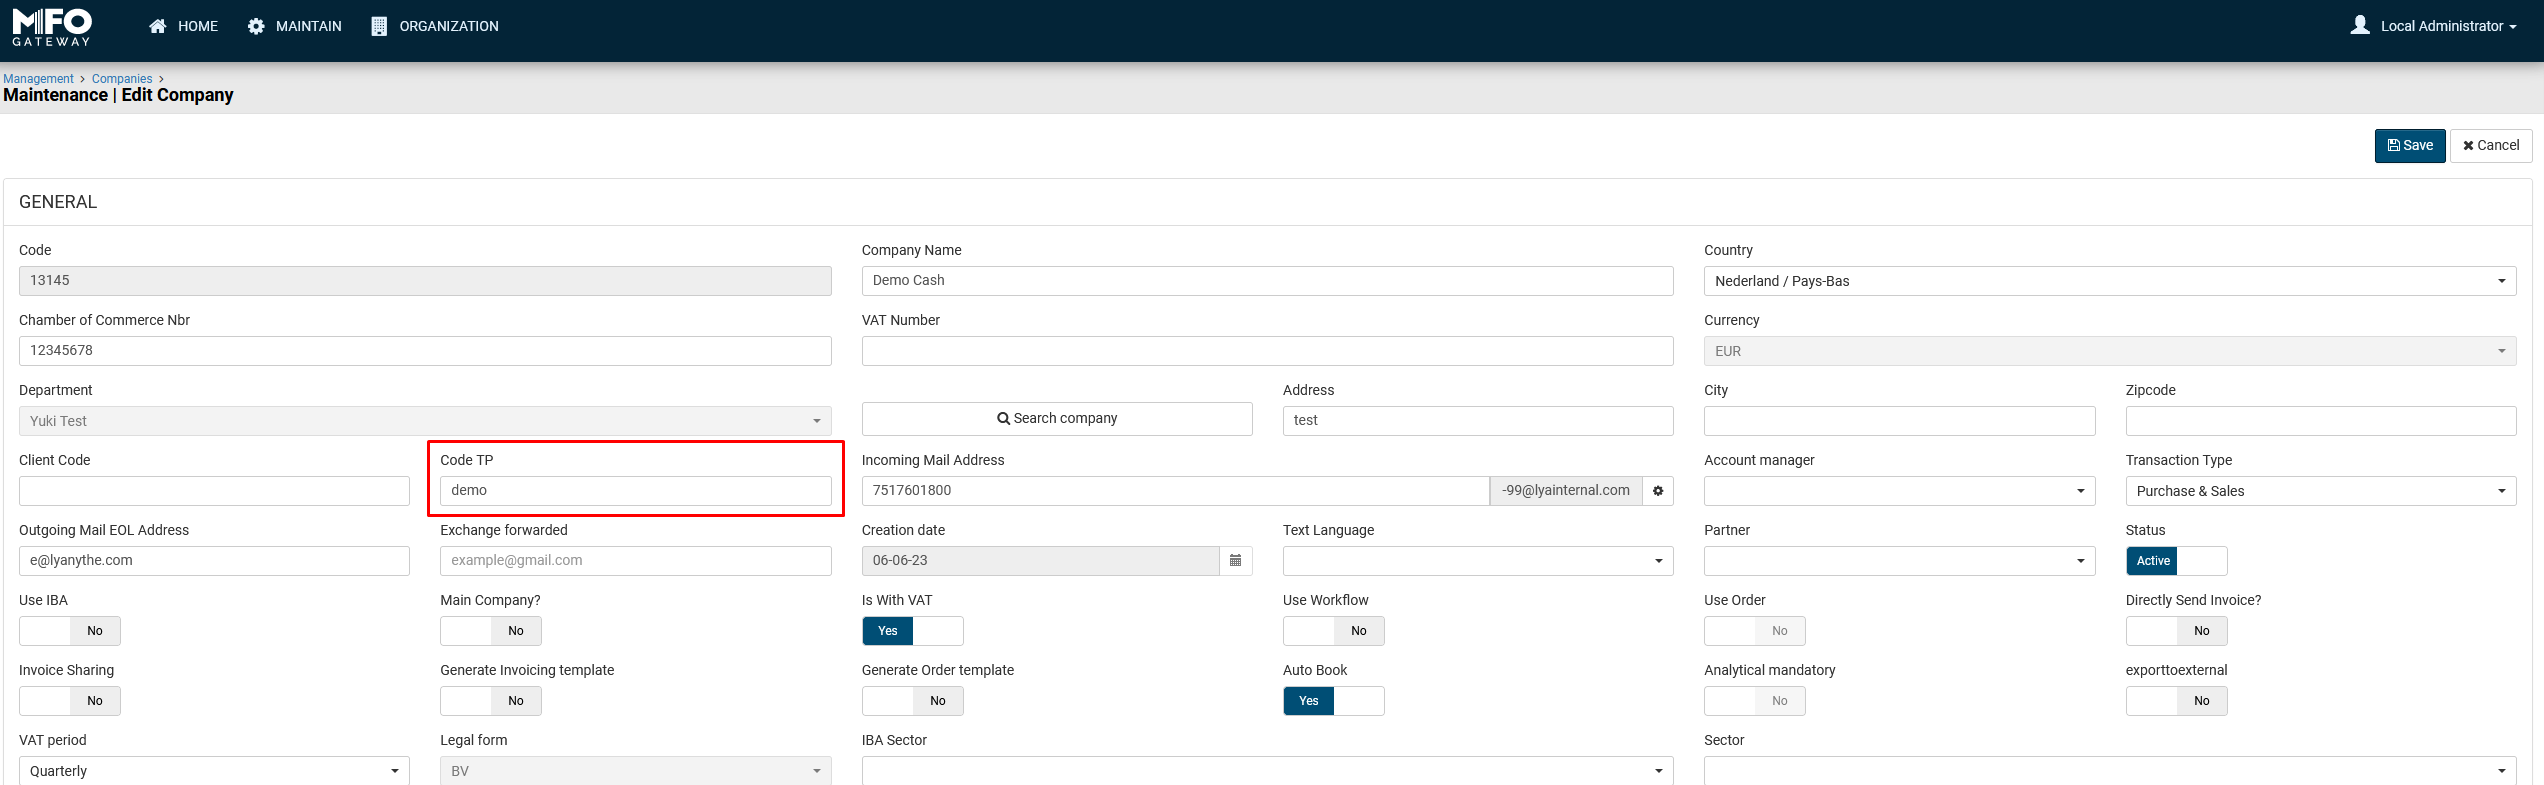Click the Save button
Viewport: 2544px width, 785px height.
(x=2409, y=146)
